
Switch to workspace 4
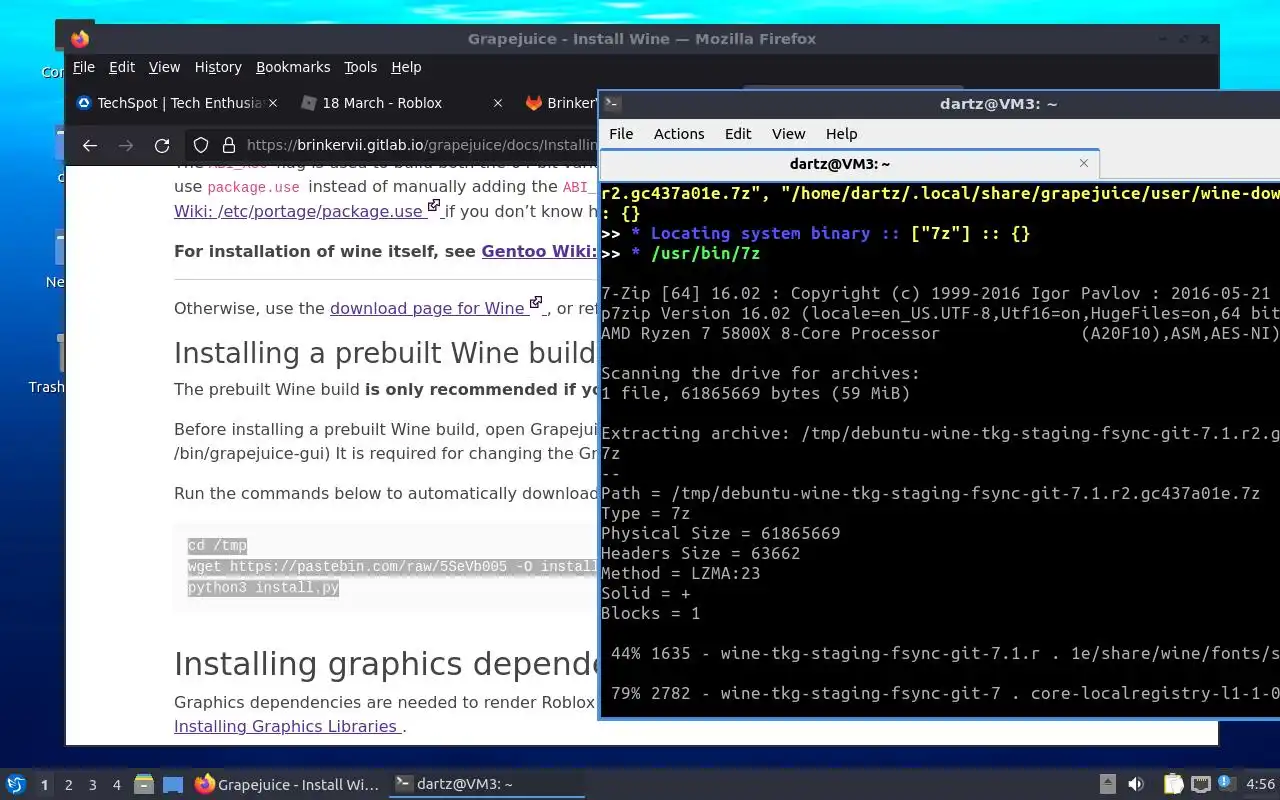click(116, 785)
